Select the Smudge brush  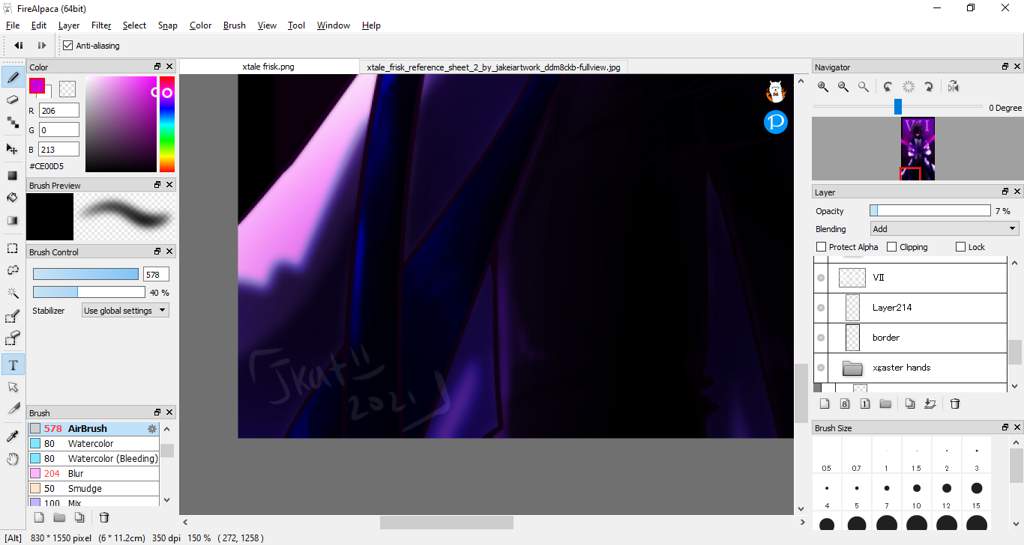93,489
